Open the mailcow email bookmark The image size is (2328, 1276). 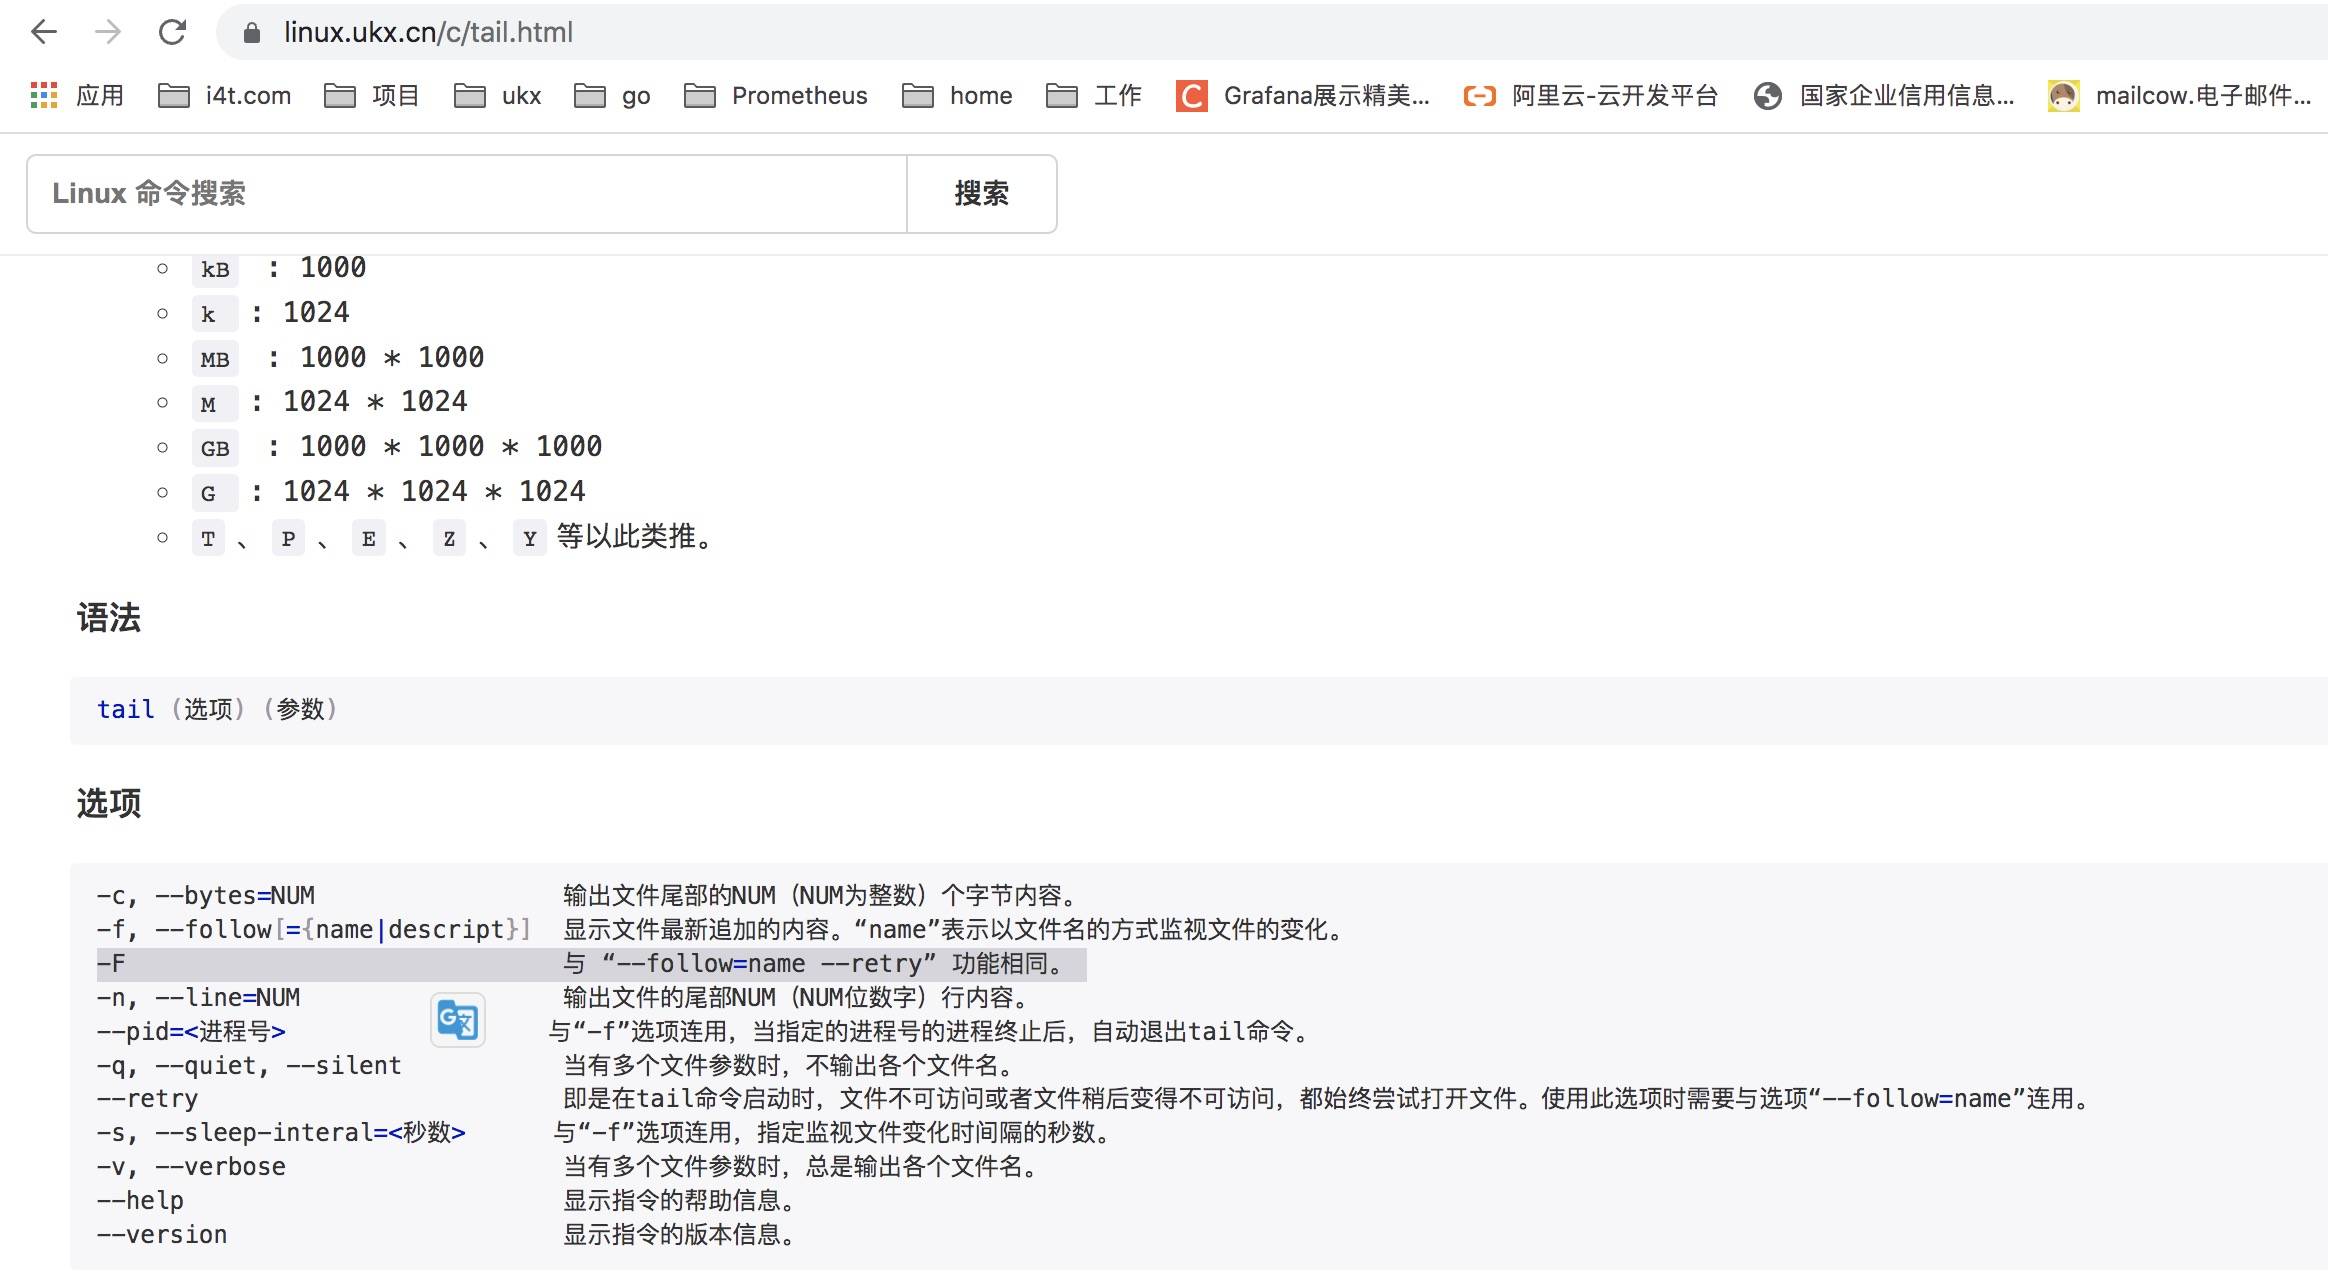click(x=2180, y=95)
